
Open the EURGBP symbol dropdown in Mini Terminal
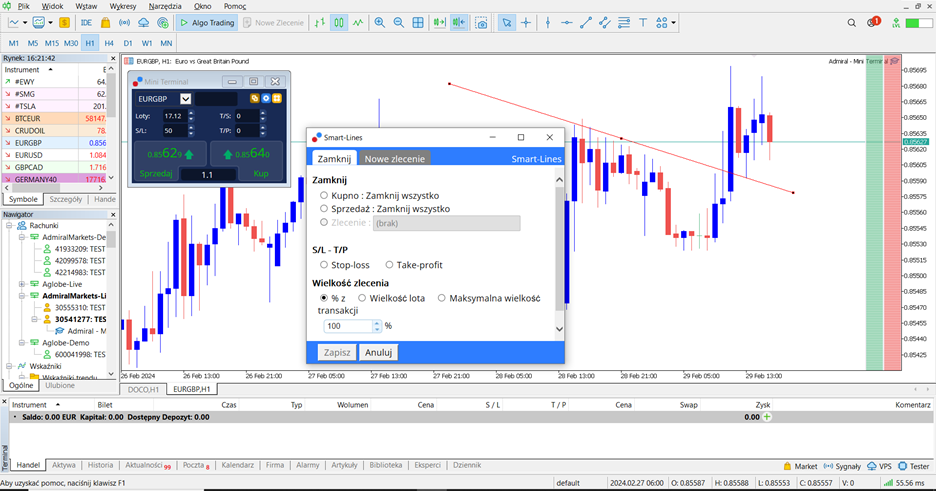(186, 98)
